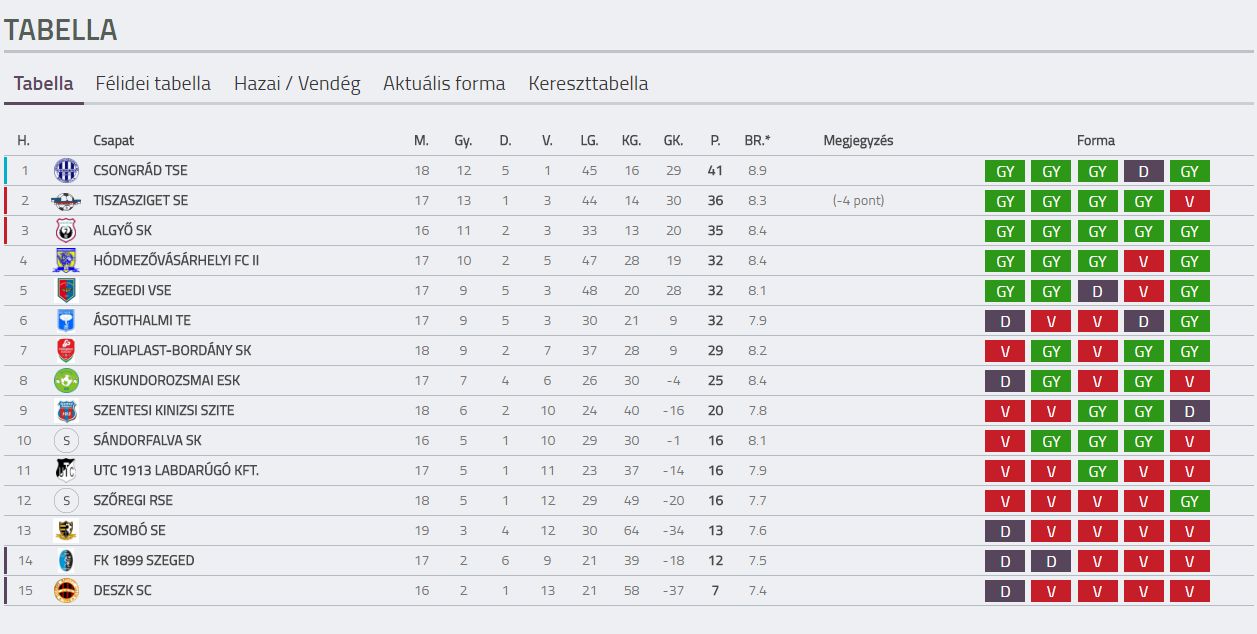Click Tiszasziget SE's red V form box

(x=1190, y=201)
